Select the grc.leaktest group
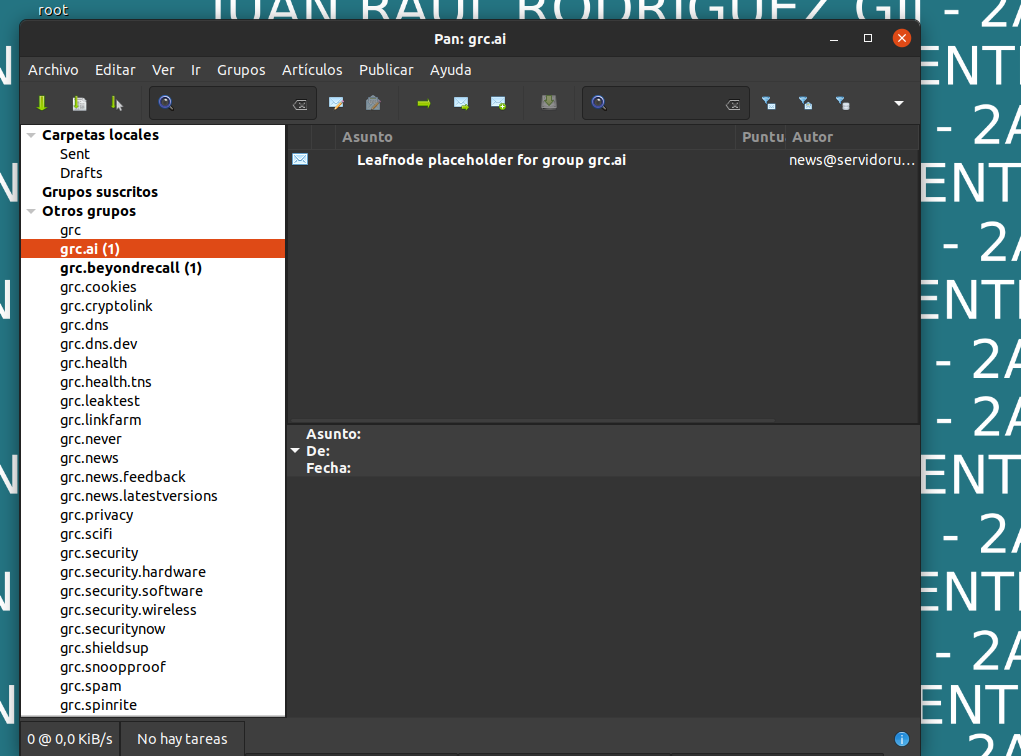The image size is (1021, 756). tap(100, 400)
